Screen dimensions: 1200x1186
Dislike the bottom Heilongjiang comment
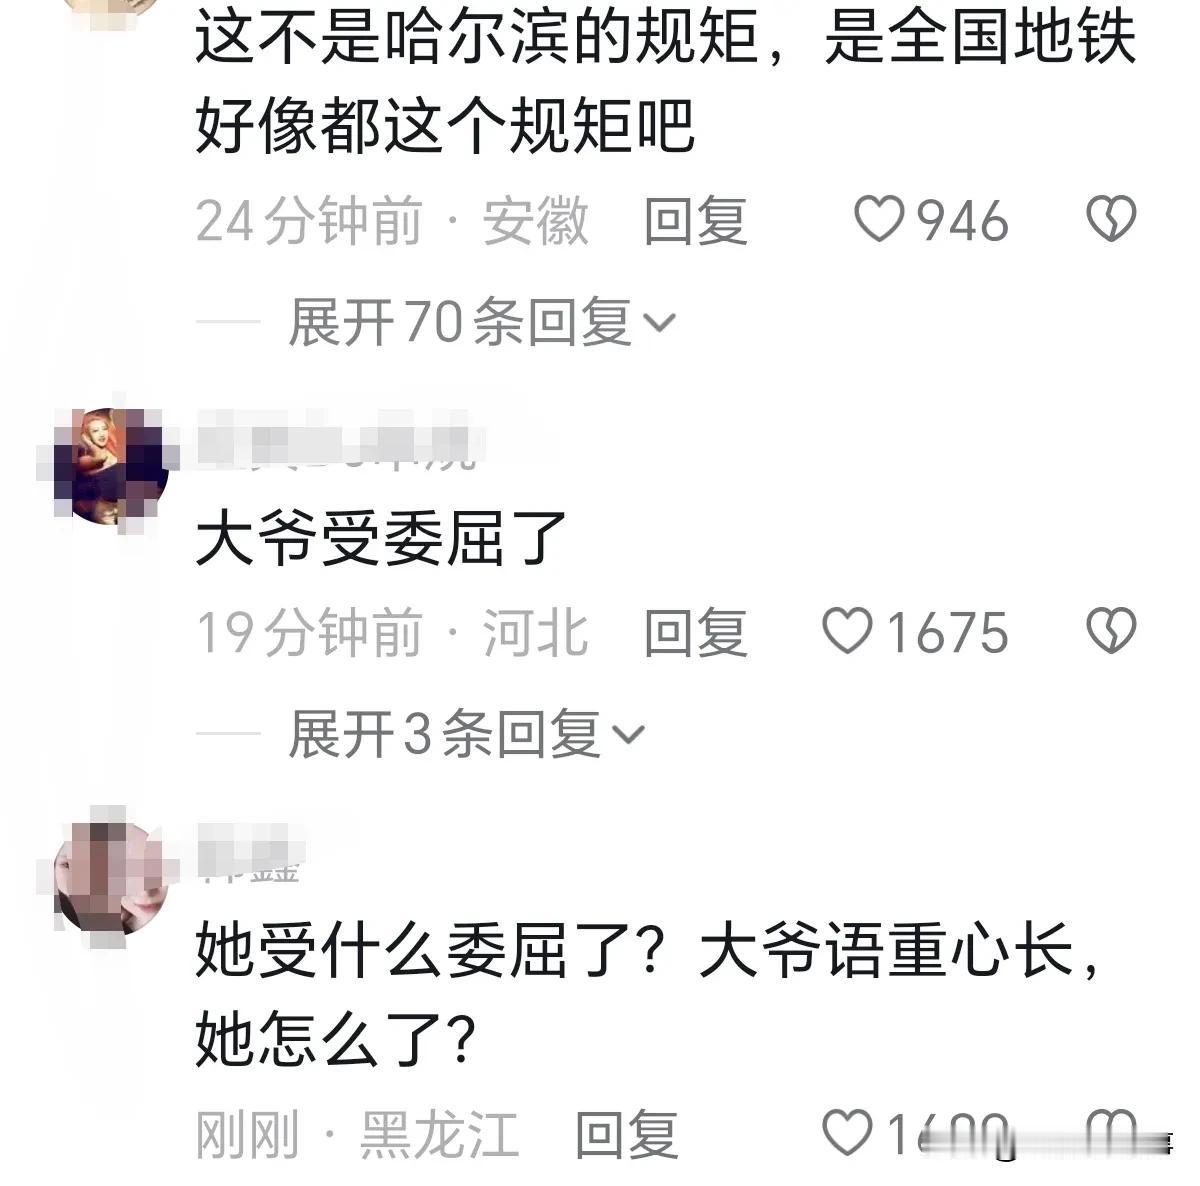1111,1133
